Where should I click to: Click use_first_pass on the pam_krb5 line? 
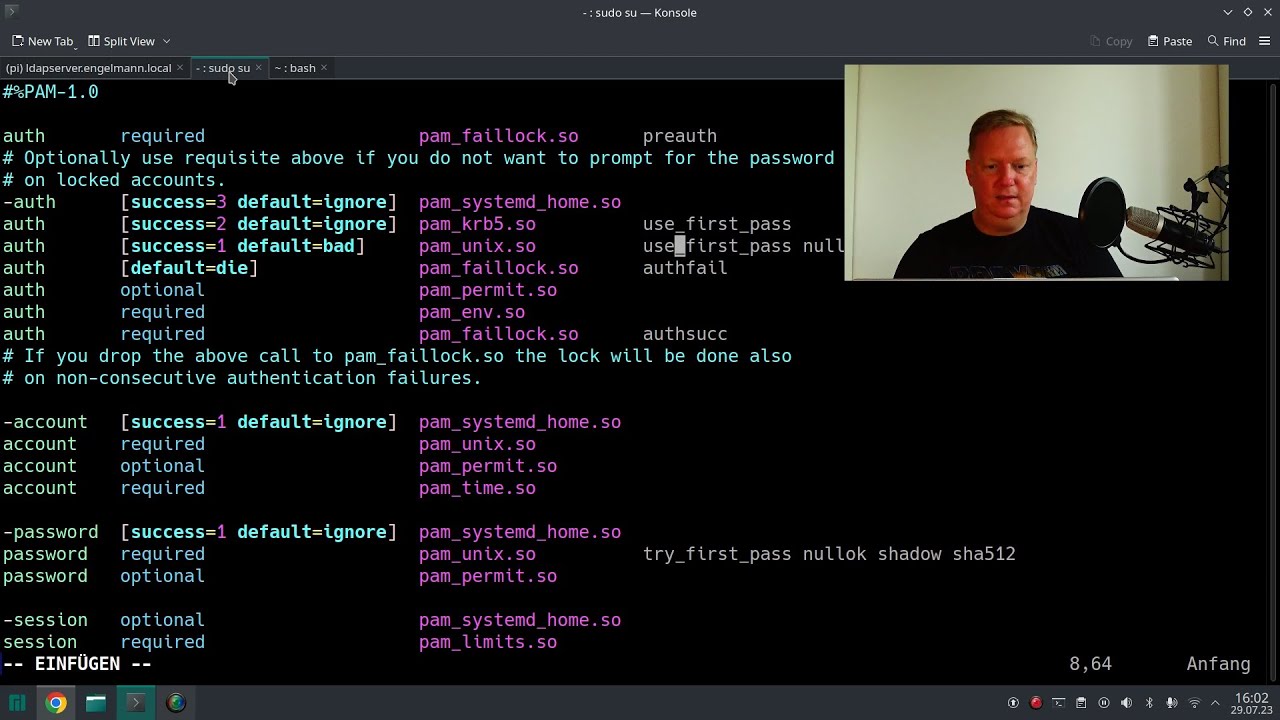(717, 224)
